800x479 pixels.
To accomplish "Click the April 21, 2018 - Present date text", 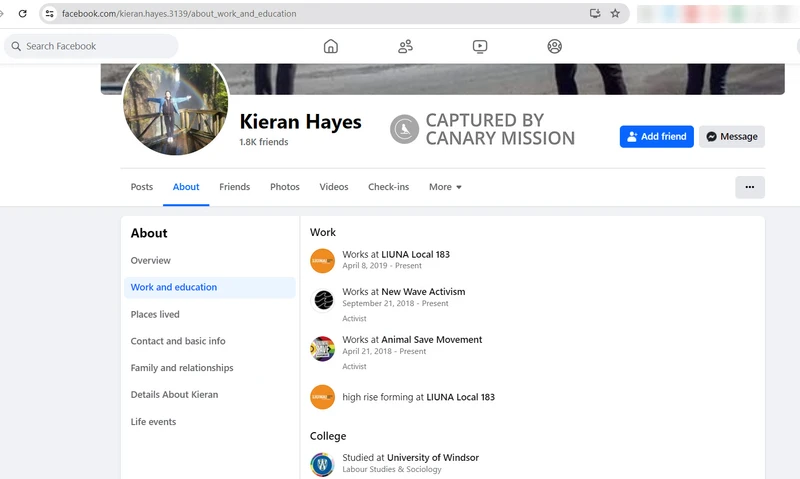I will [384, 351].
